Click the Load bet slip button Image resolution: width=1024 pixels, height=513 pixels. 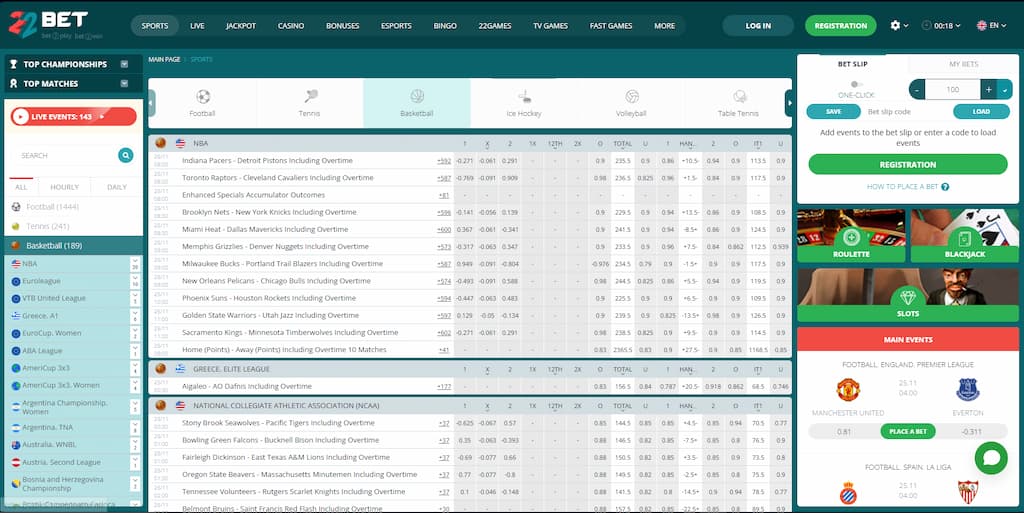tap(981, 112)
